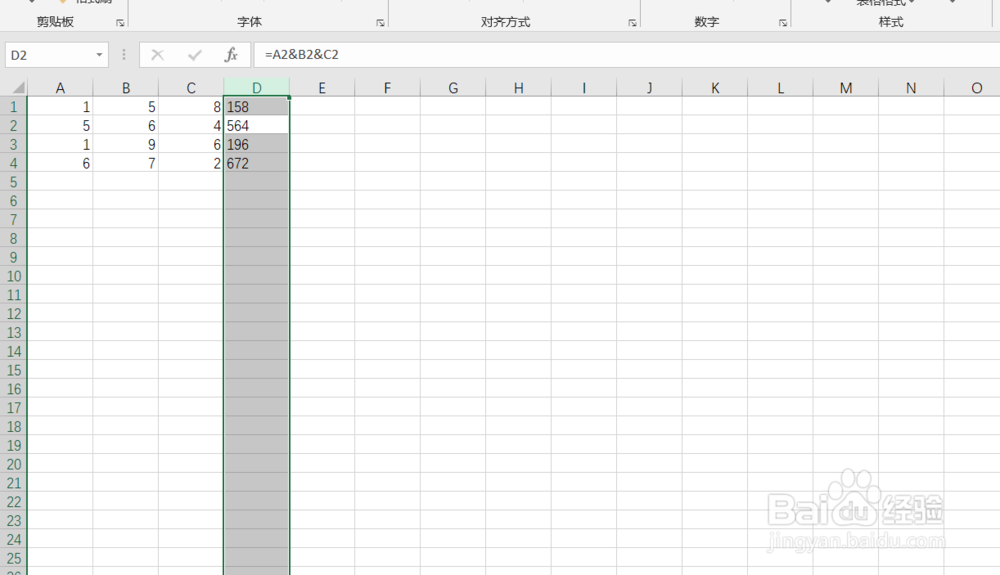
Task: Click cell C1 containing 8
Action: (x=191, y=106)
